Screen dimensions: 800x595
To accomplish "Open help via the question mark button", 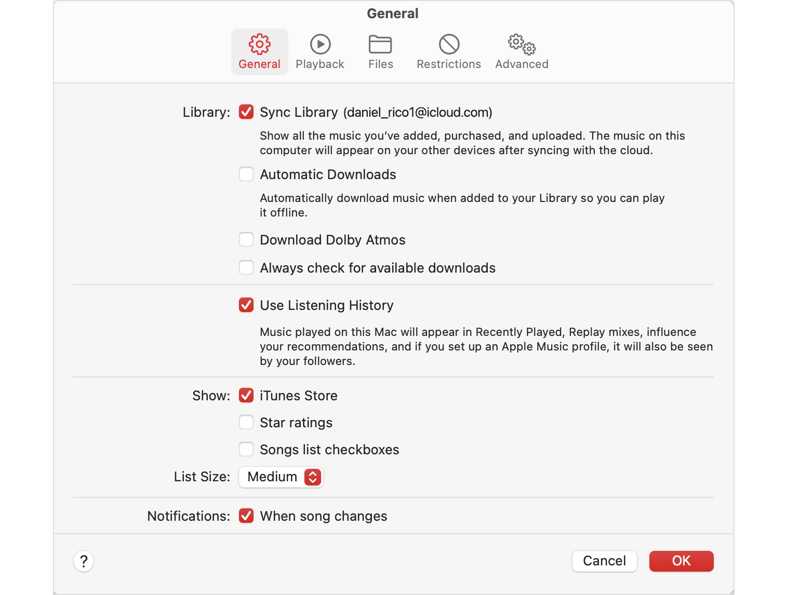I will tap(83, 561).
